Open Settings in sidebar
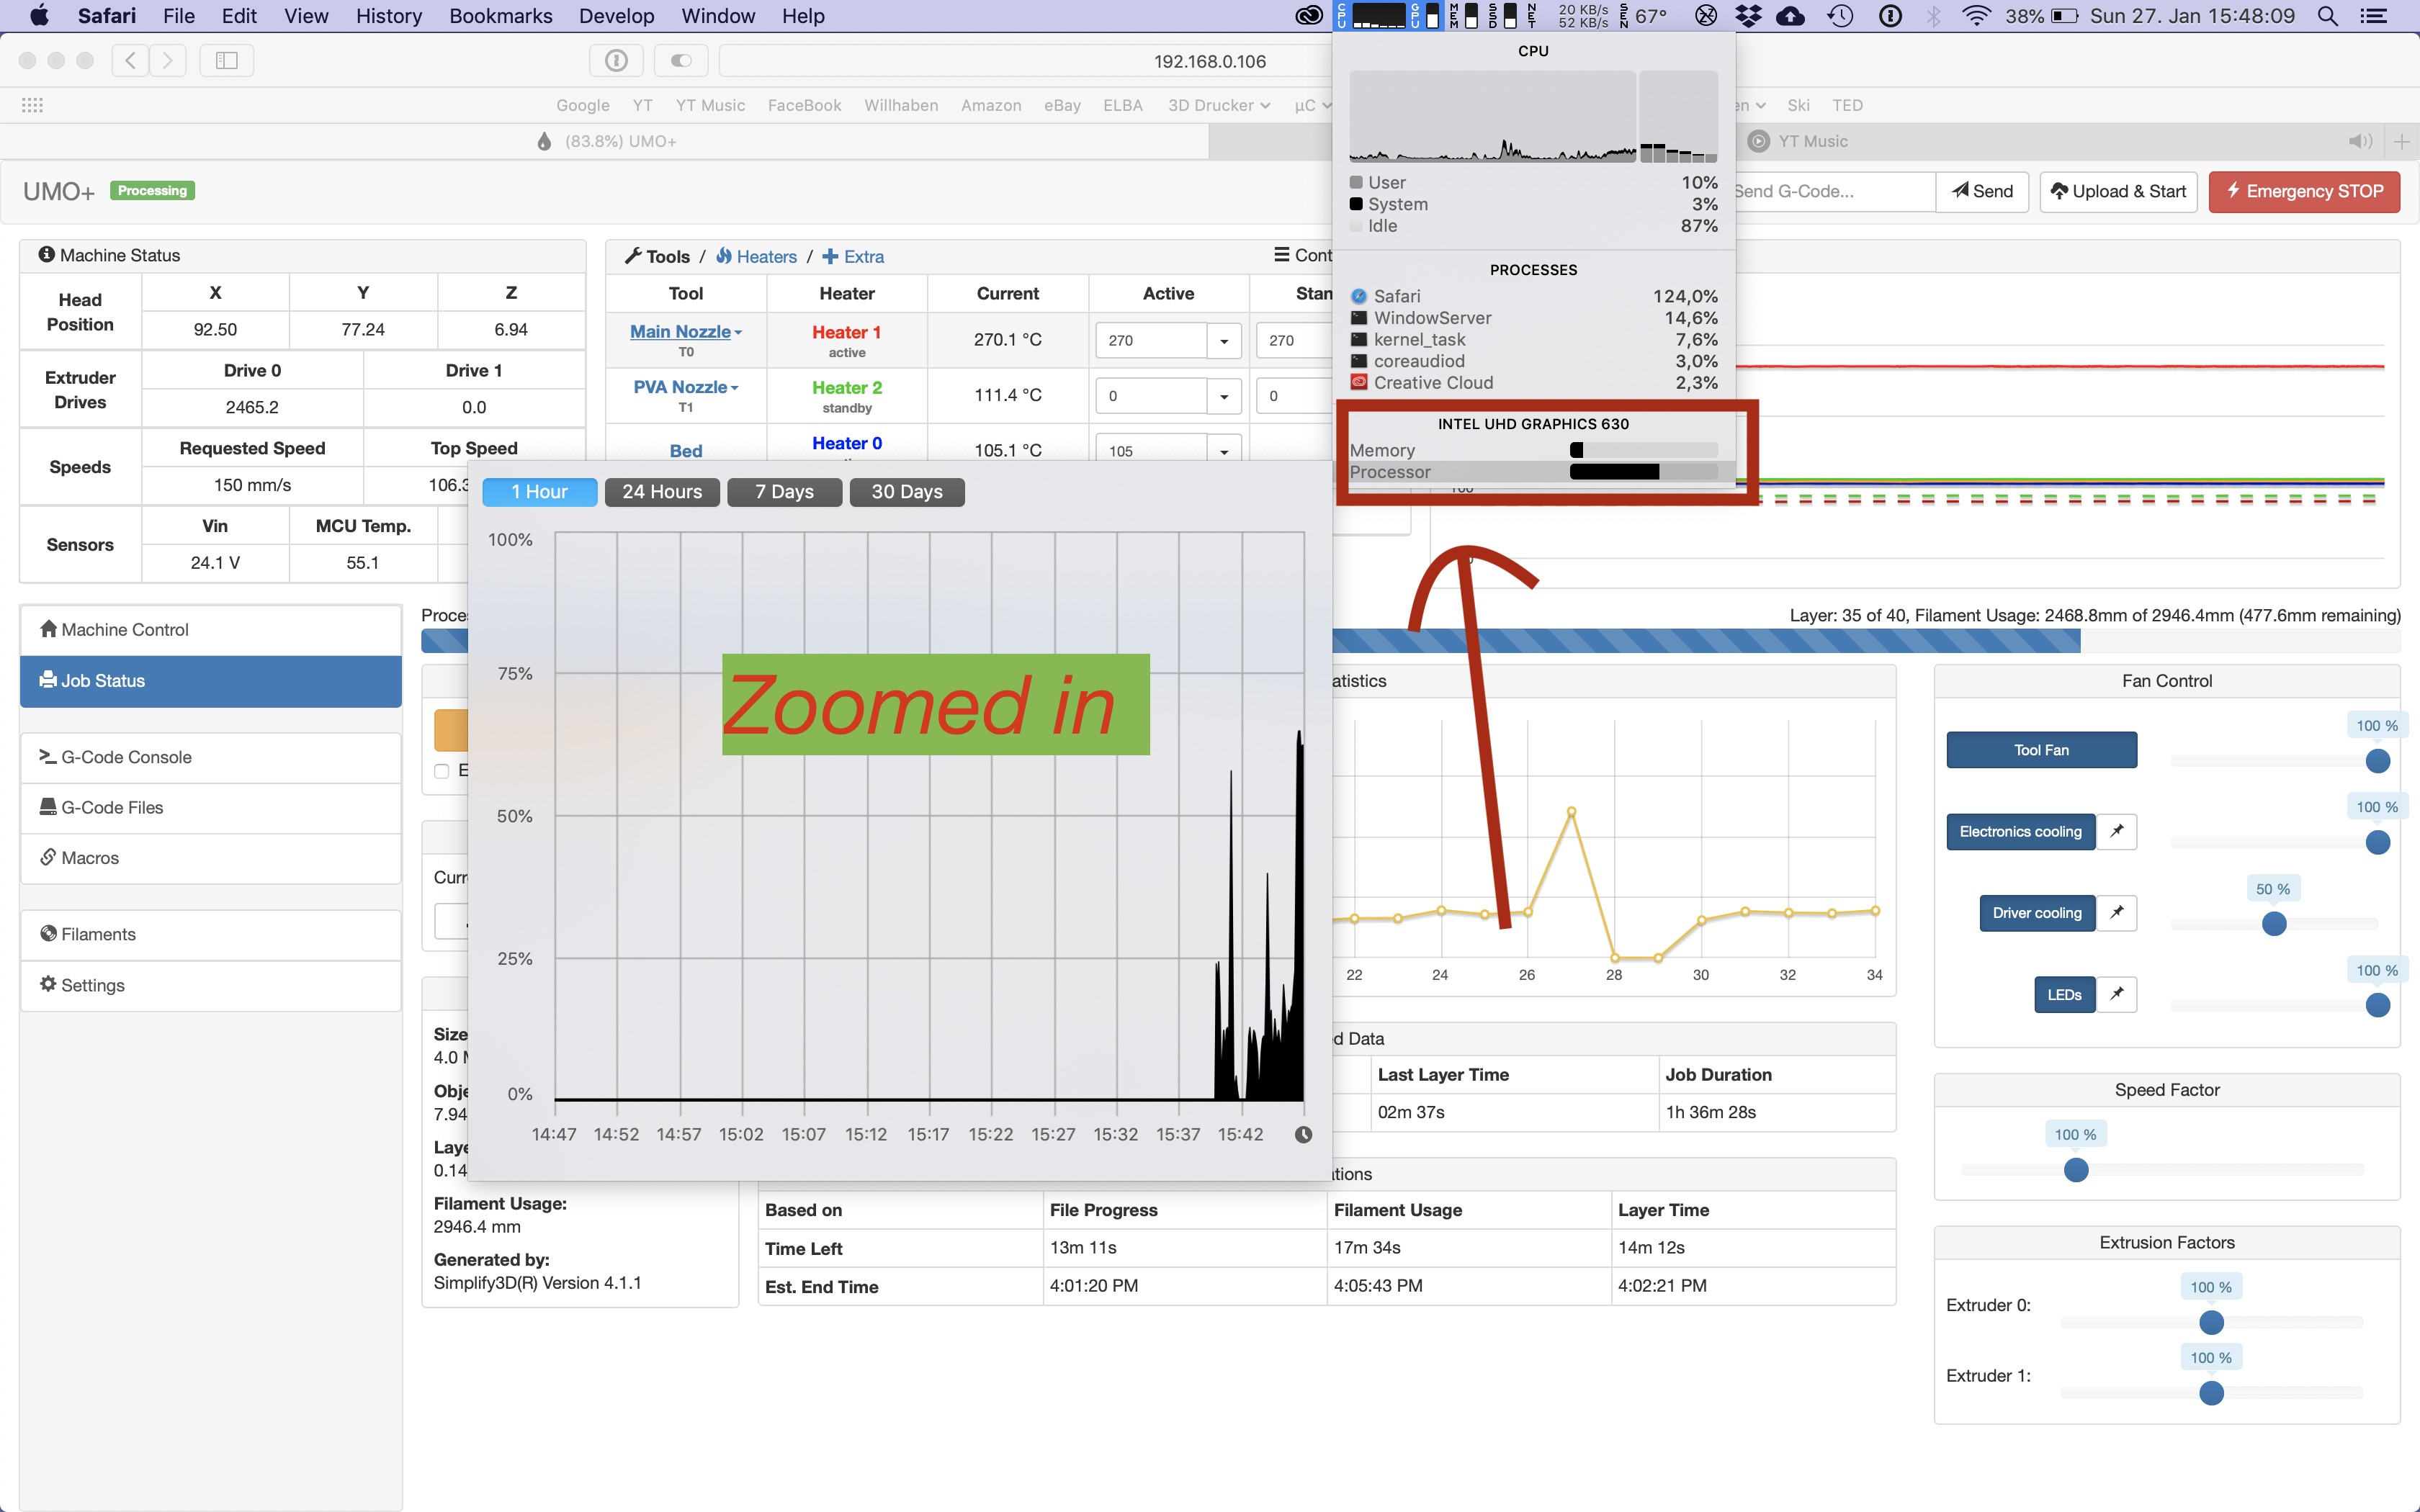The width and height of the screenshot is (2420, 1512). (211, 985)
